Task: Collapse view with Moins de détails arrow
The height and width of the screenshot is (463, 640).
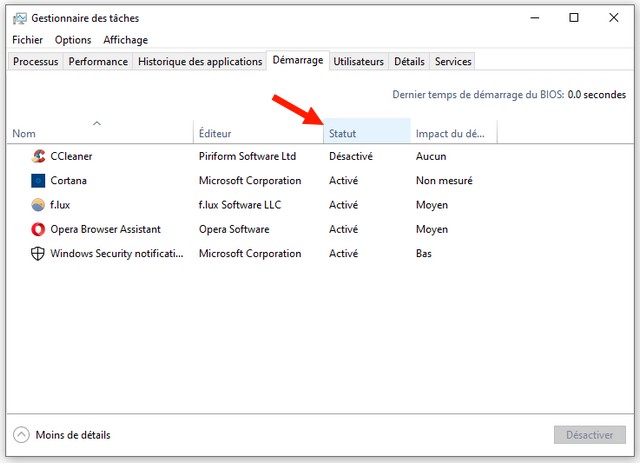Action: click(x=21, y=435)
